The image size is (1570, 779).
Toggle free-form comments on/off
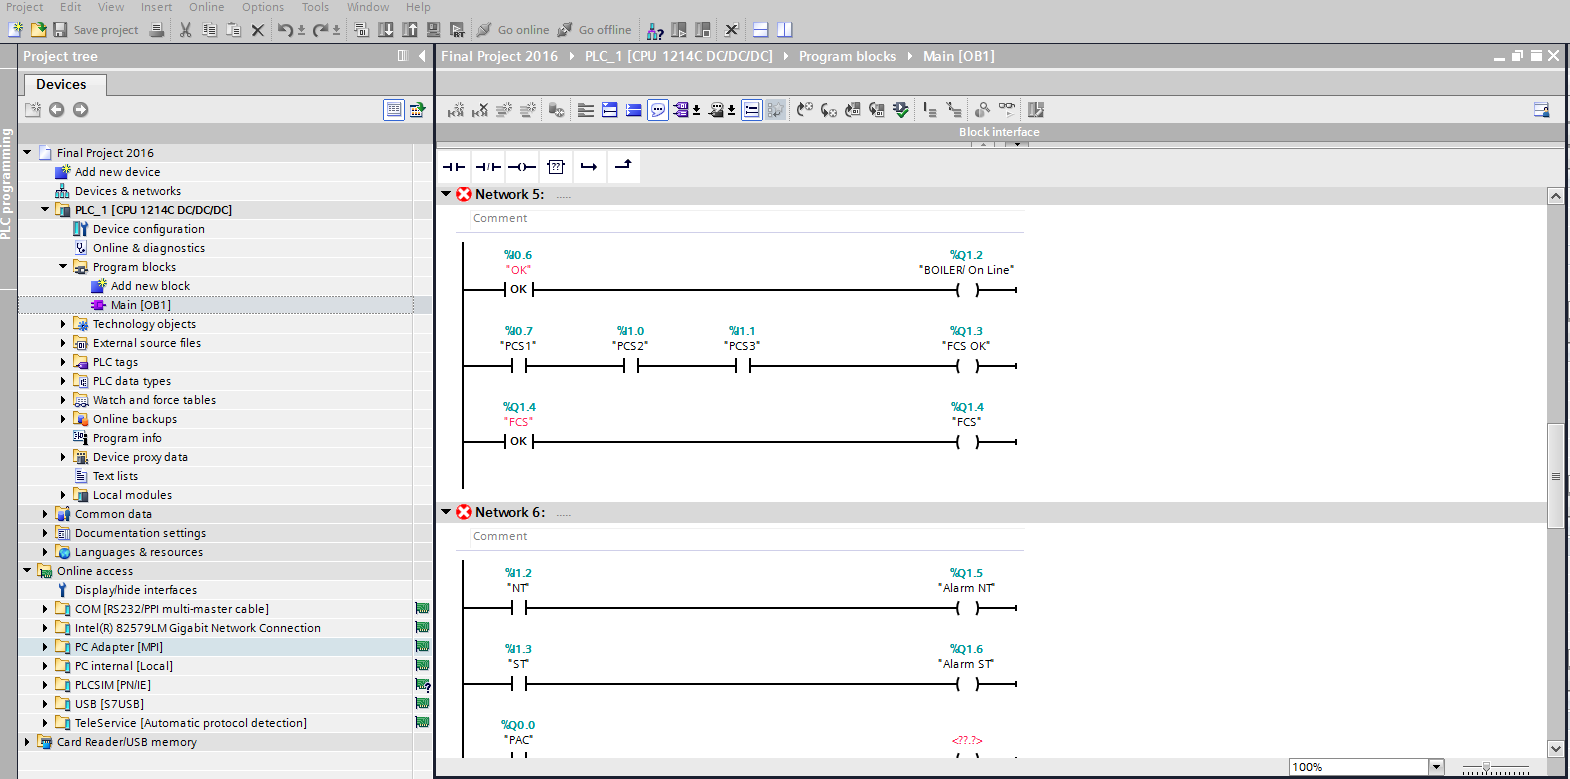pos(658,110)
